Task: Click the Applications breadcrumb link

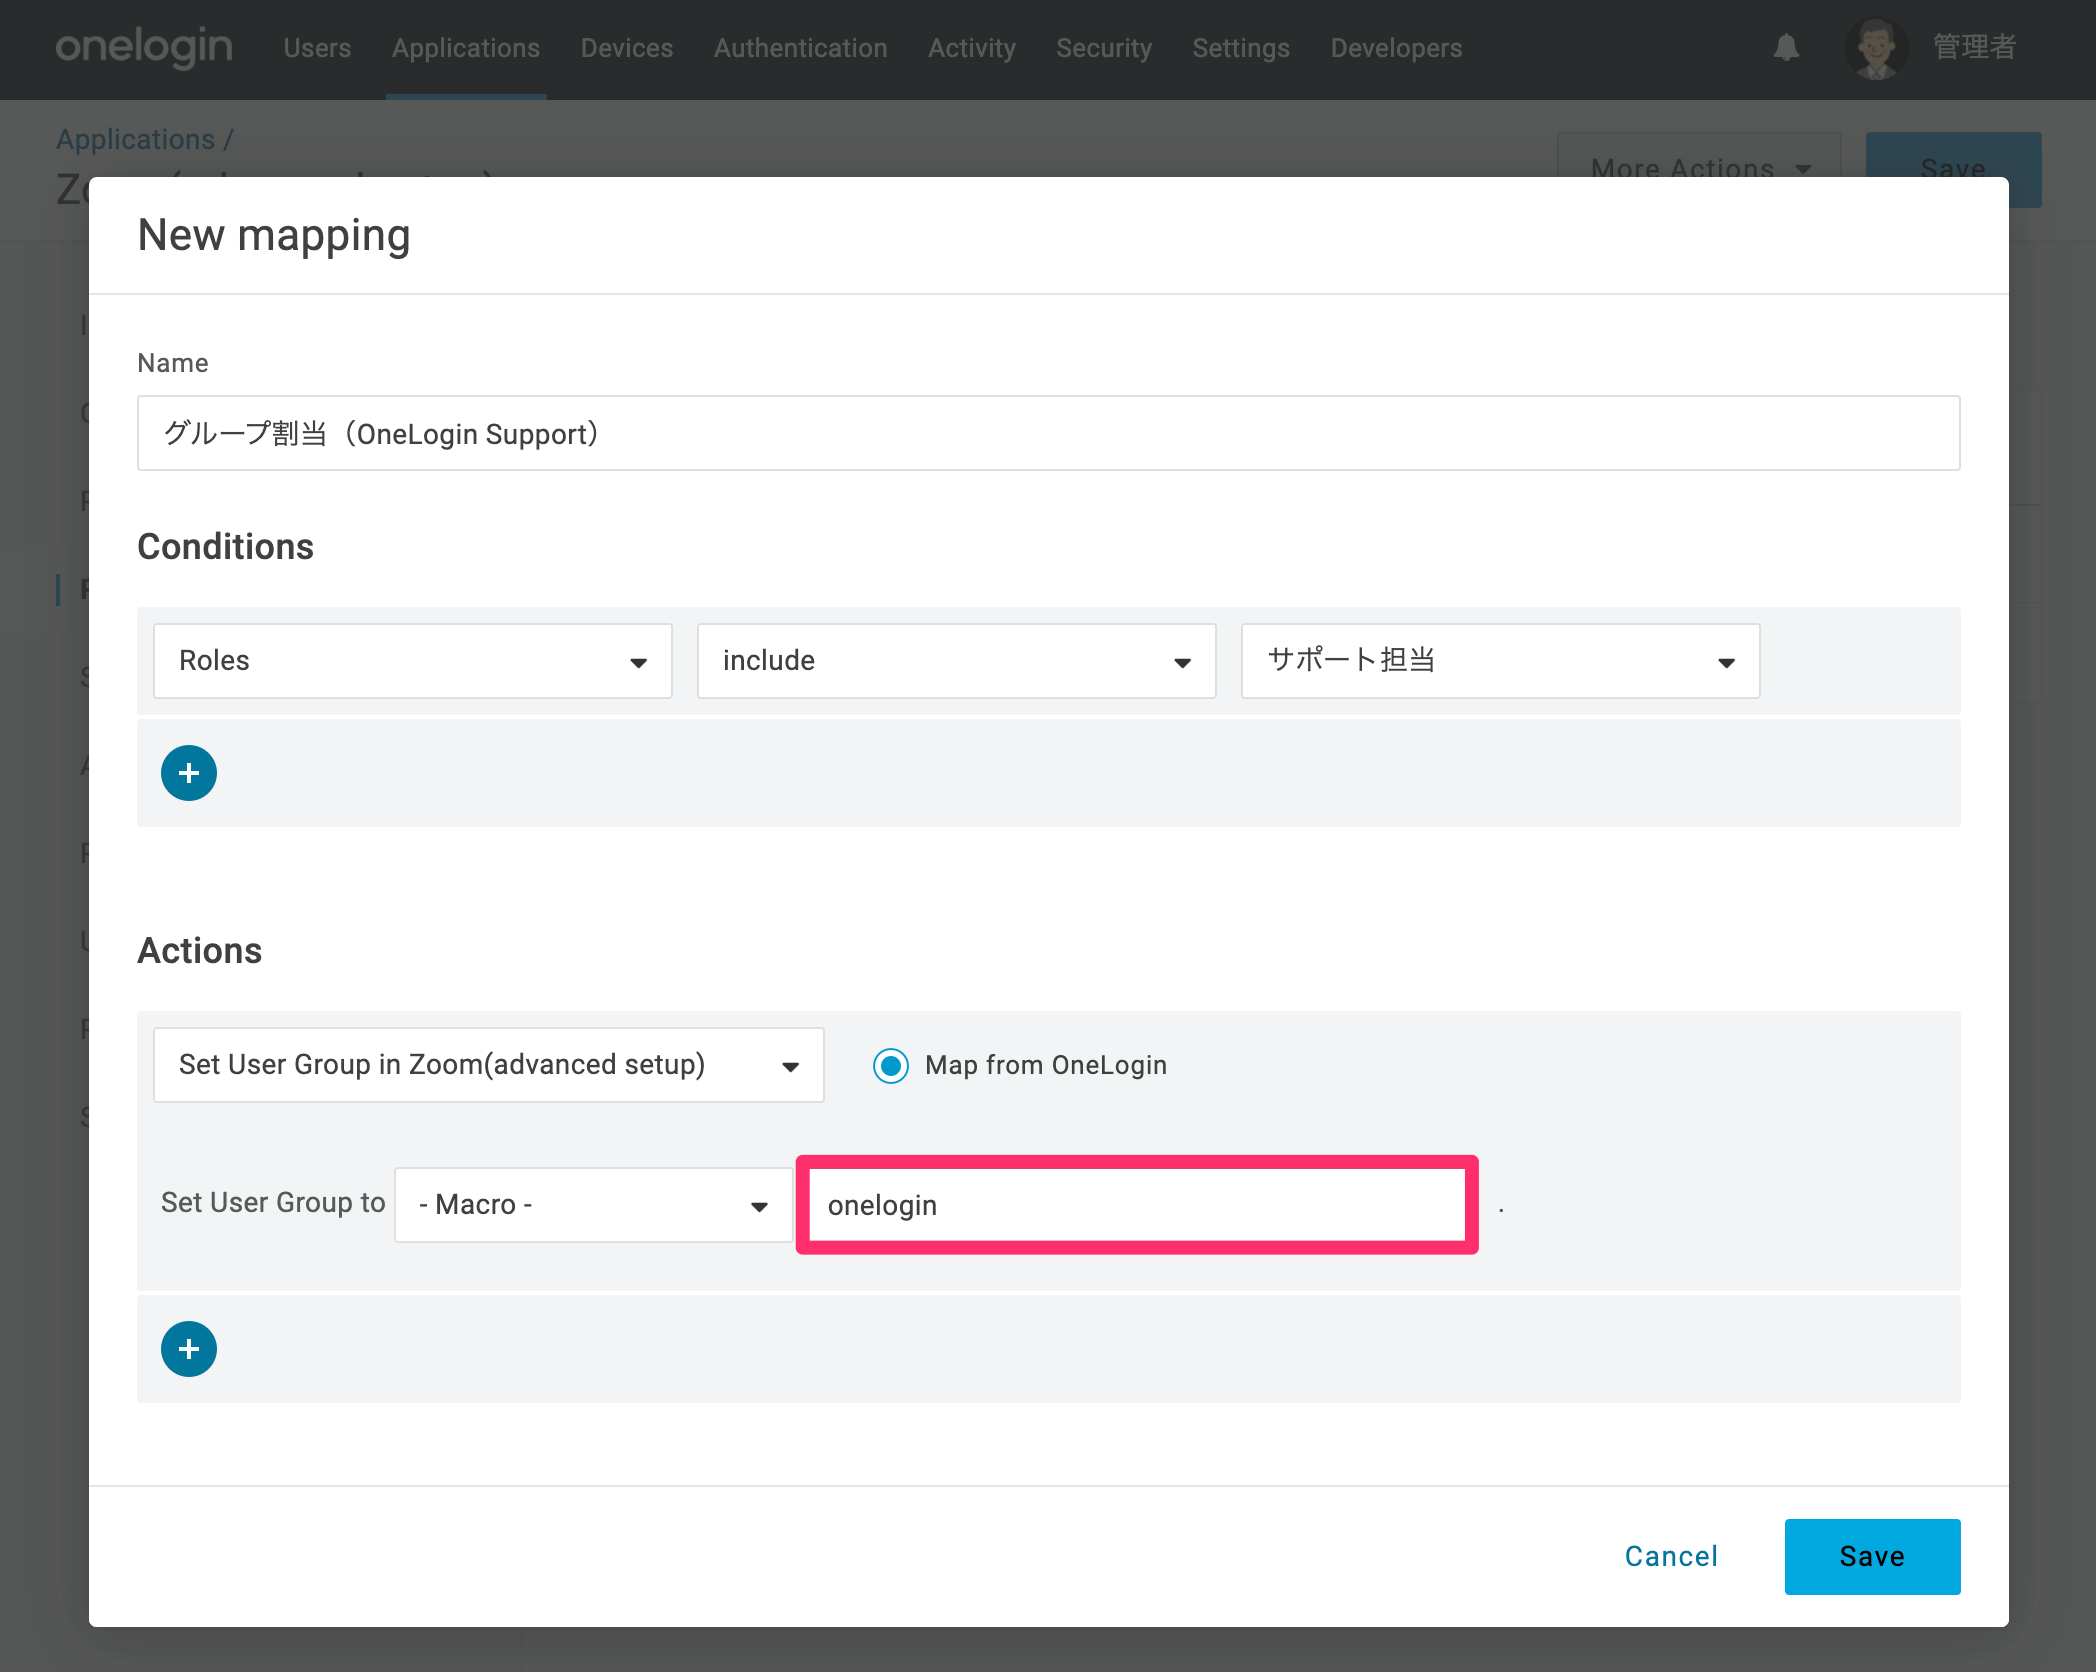Action: point(136,139)
